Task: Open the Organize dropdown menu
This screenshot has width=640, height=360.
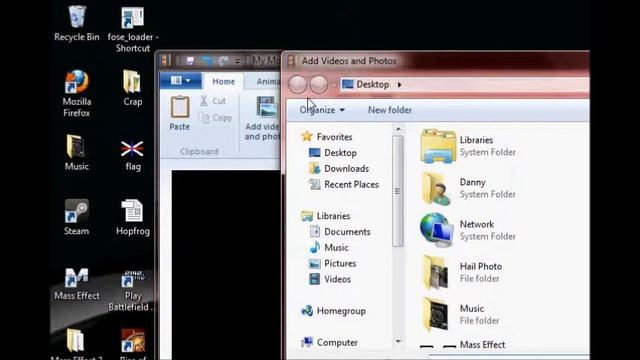Action: pyautogui.click(x=322, y=110)
